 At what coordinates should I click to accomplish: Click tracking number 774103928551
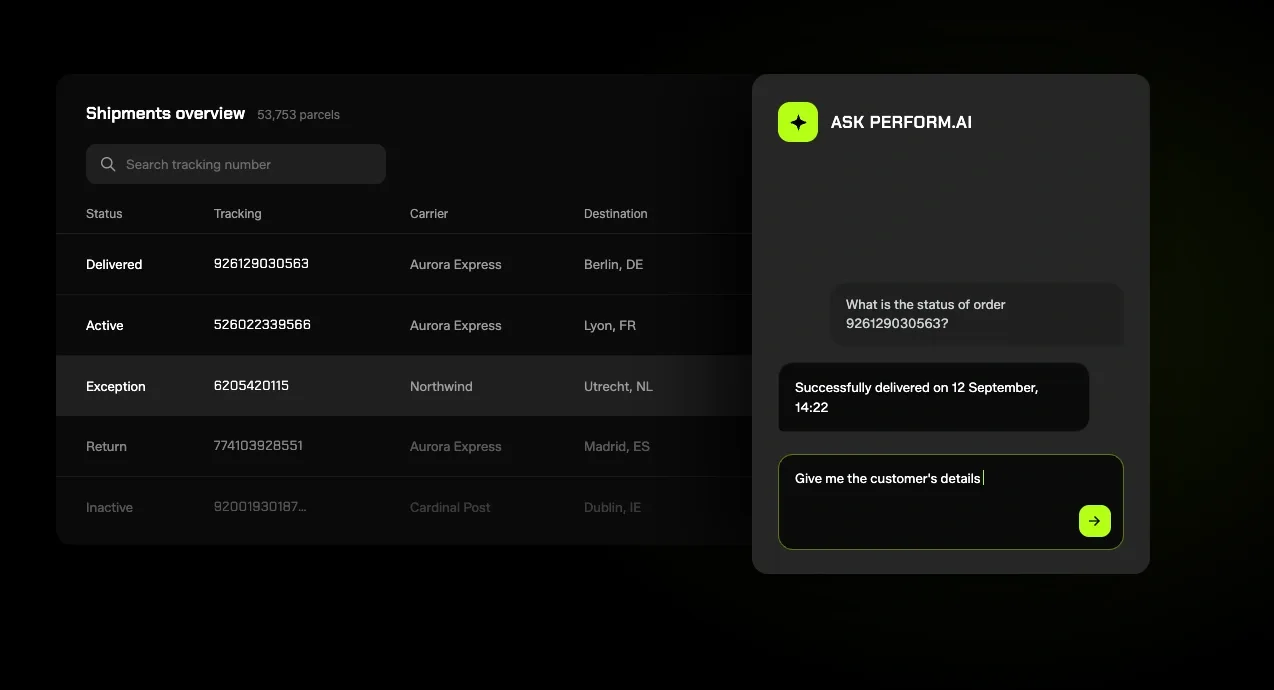click(x=258, y=446)
